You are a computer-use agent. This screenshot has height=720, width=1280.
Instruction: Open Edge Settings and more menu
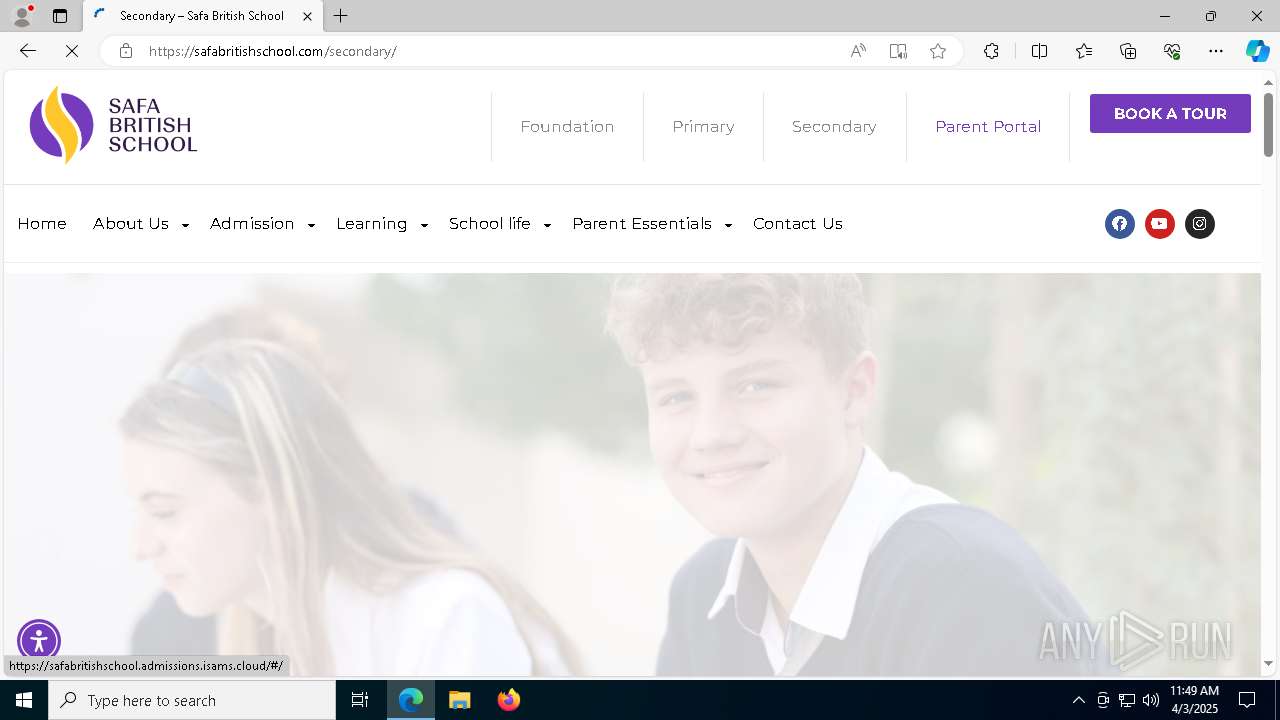click(1216, 51)
